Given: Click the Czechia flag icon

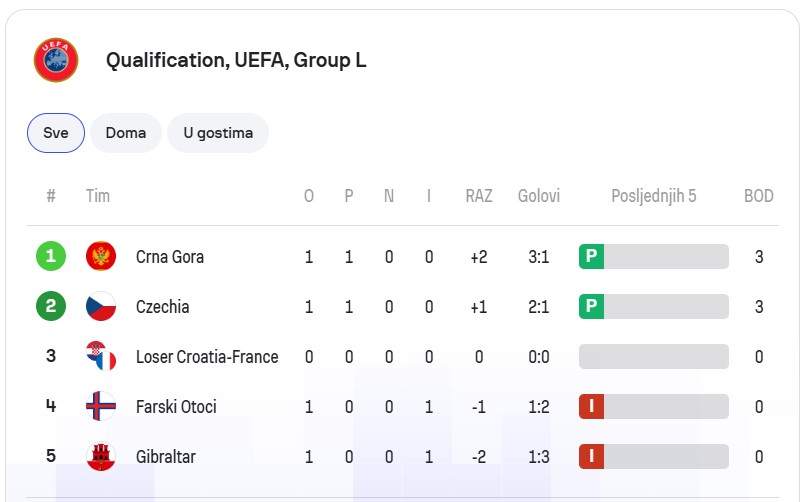Looking at the screenshot, I should pos(101,307).
